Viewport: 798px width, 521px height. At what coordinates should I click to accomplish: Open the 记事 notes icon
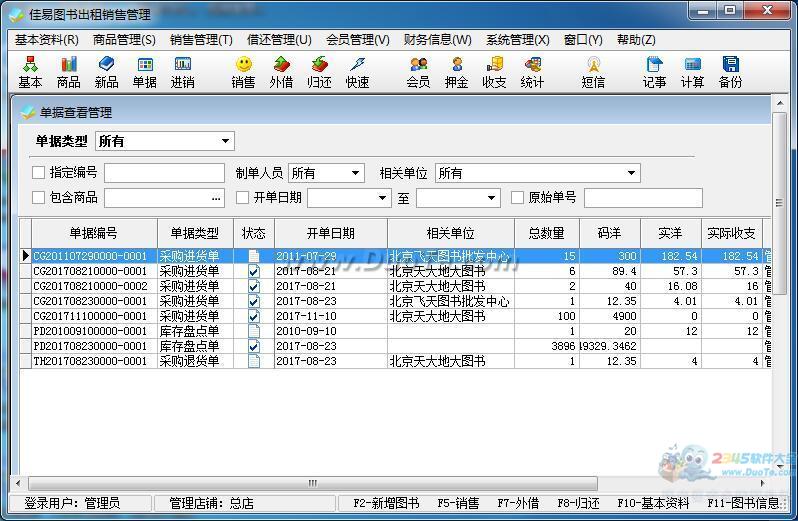(x=654, y=72)
